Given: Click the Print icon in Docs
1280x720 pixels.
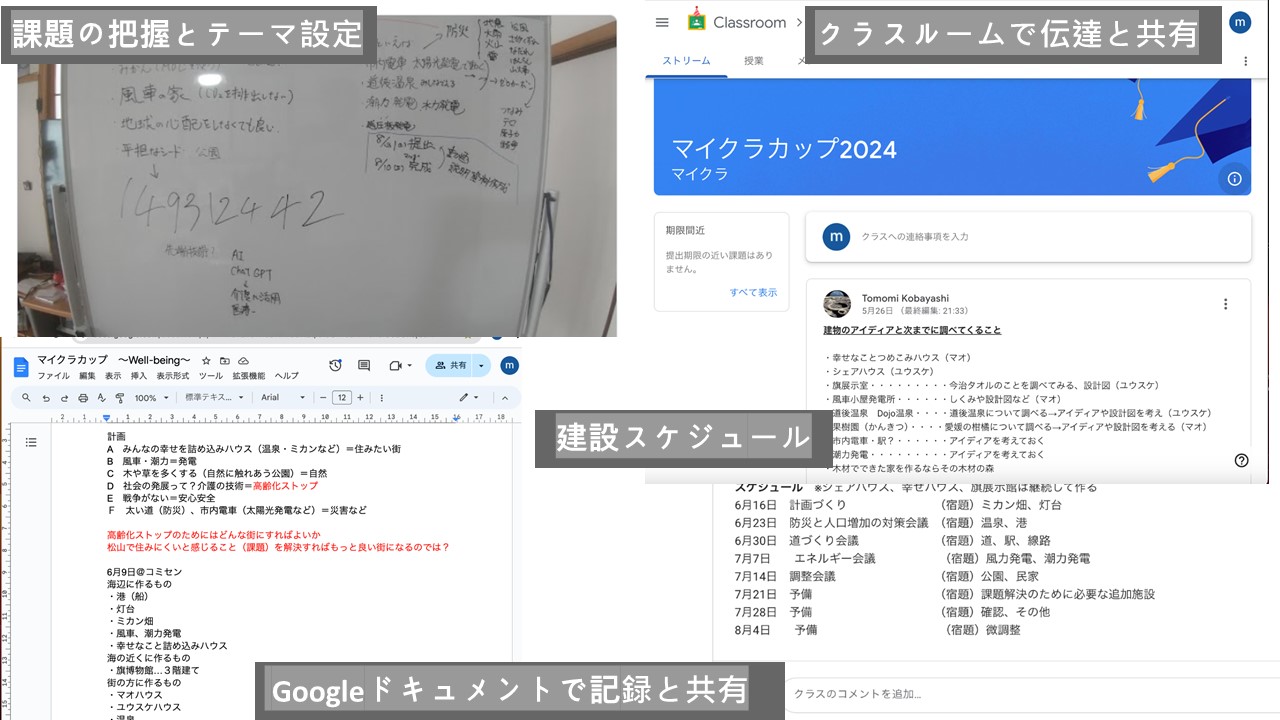Looking at the screenshot, I should click(x=83, y=398).
